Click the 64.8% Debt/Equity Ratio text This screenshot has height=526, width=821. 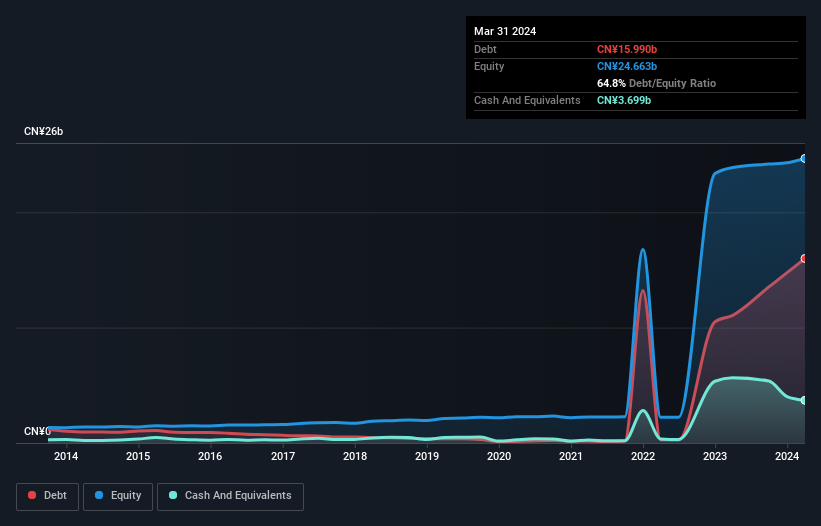656,83
